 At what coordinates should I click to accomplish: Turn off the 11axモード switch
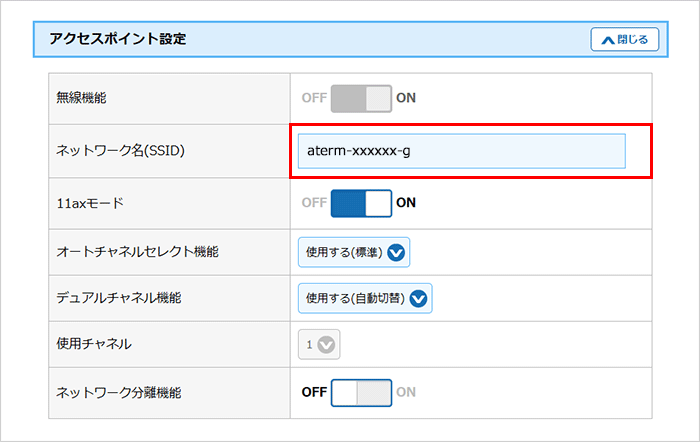click(x=361, y=202)
